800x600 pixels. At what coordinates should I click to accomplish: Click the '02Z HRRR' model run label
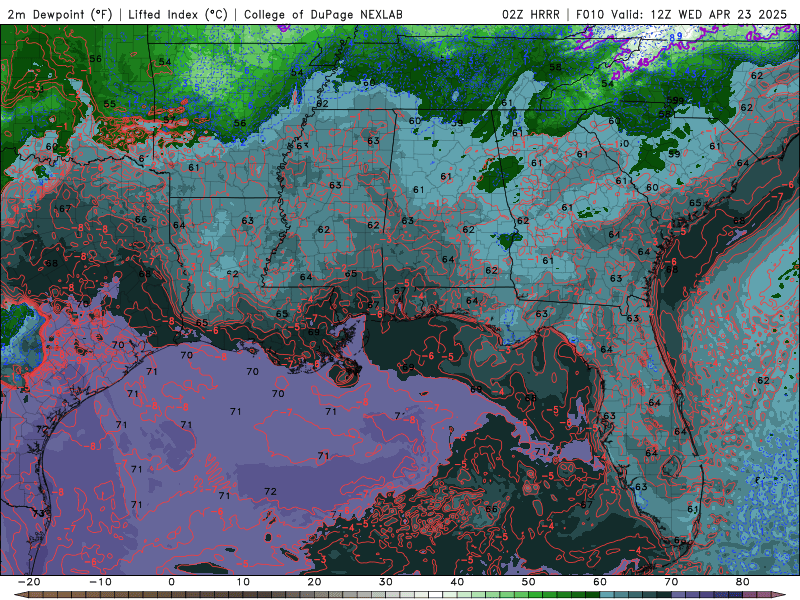[x=531, y=15]
